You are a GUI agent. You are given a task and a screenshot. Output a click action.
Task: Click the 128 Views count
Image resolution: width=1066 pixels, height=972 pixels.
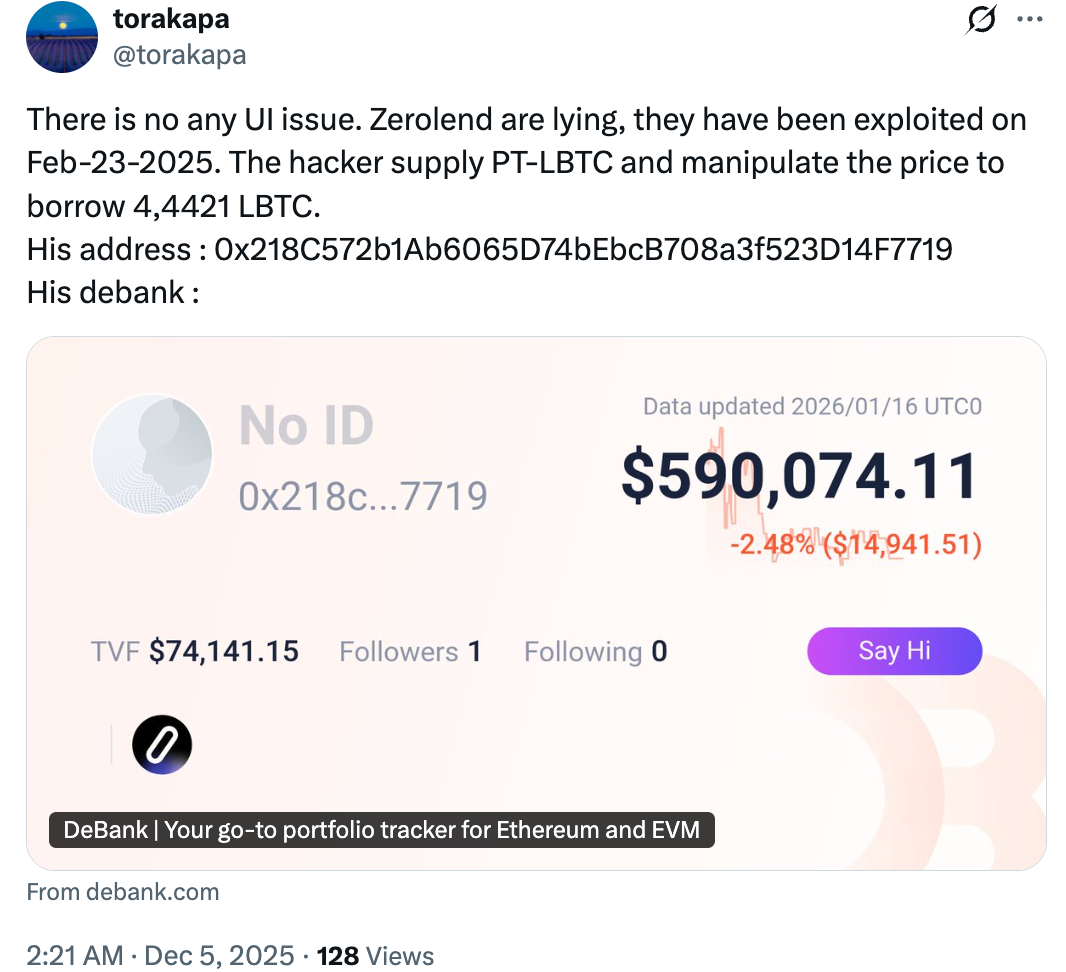[375, 956]
